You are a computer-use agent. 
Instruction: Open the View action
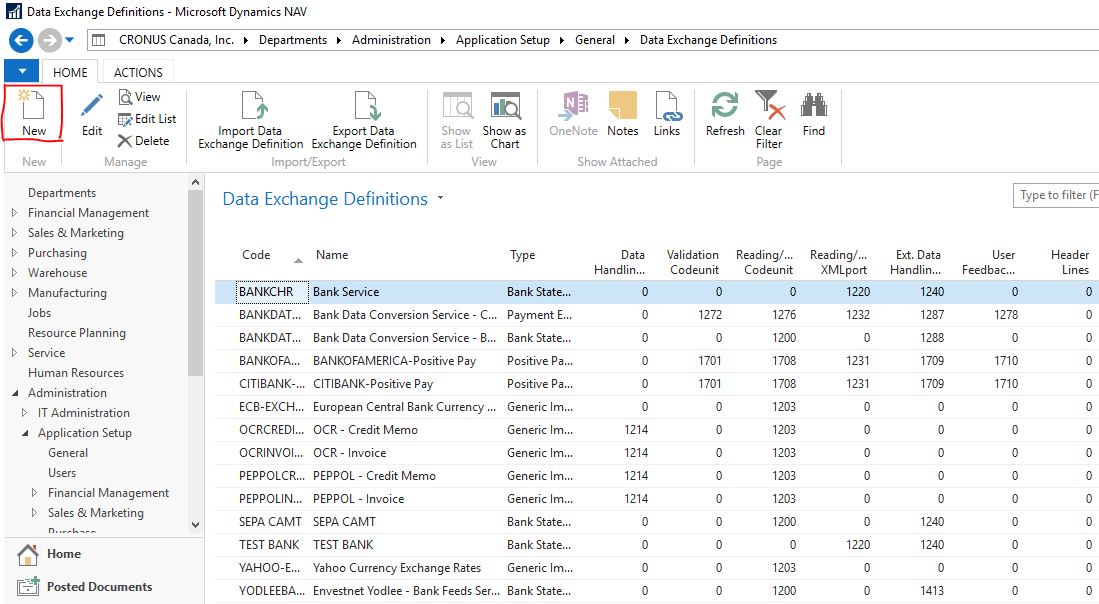click(139, 97)
